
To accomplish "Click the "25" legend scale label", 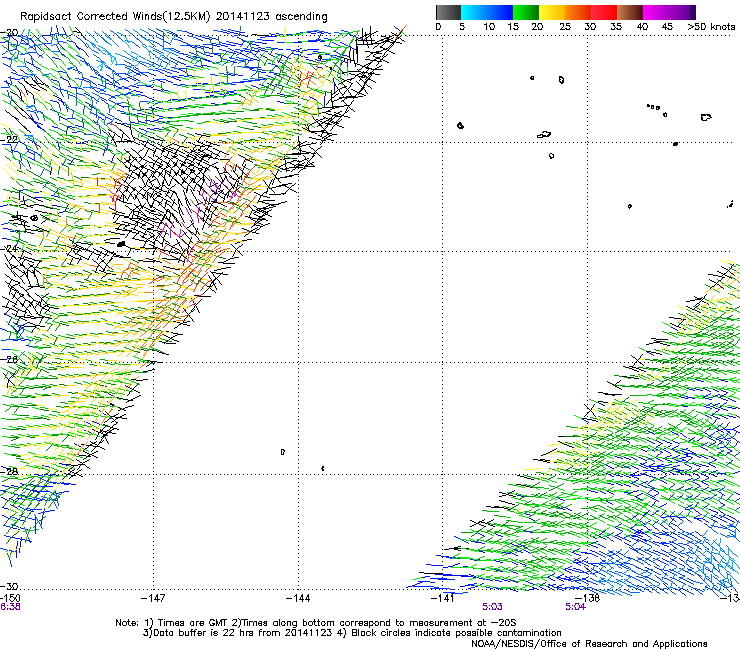I will (565, 27).
